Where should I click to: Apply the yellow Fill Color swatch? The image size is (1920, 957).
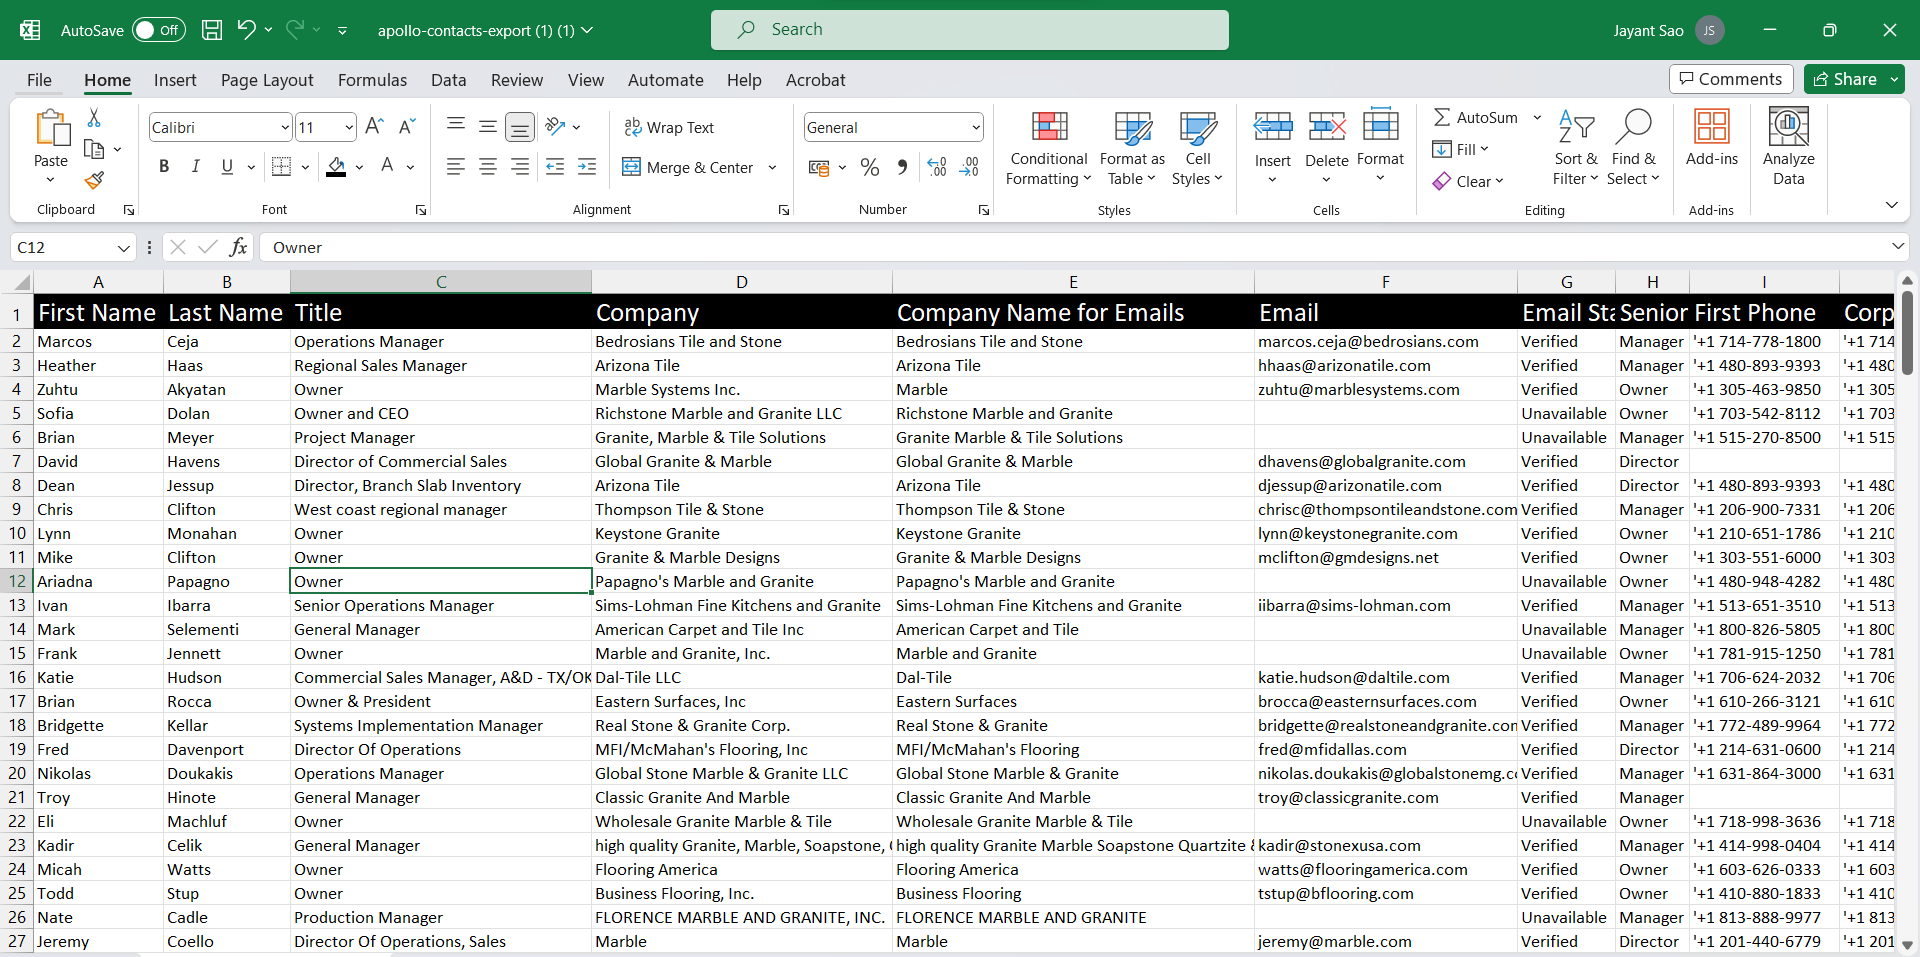336,167
